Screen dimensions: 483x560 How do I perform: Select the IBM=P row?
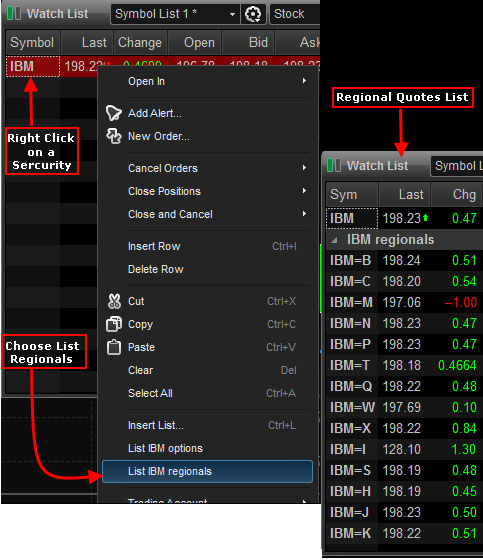point(404,345)
